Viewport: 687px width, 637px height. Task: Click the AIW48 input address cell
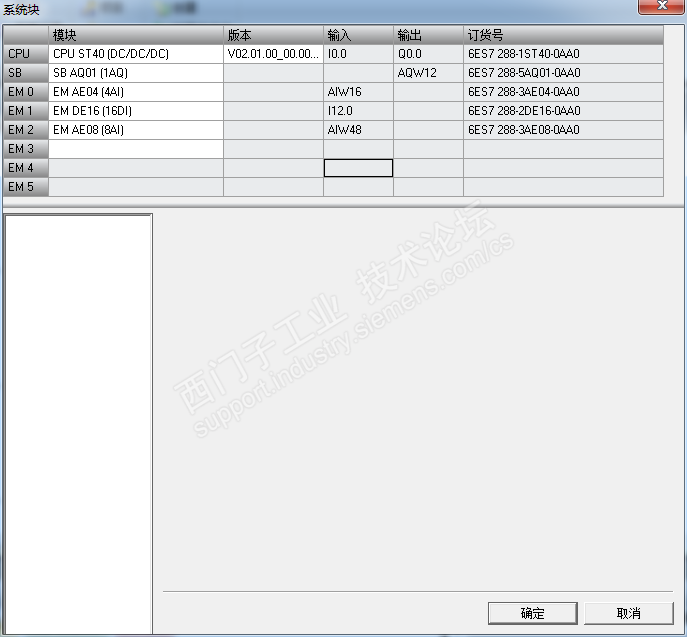pyautogui.click(x=358, y=130)
